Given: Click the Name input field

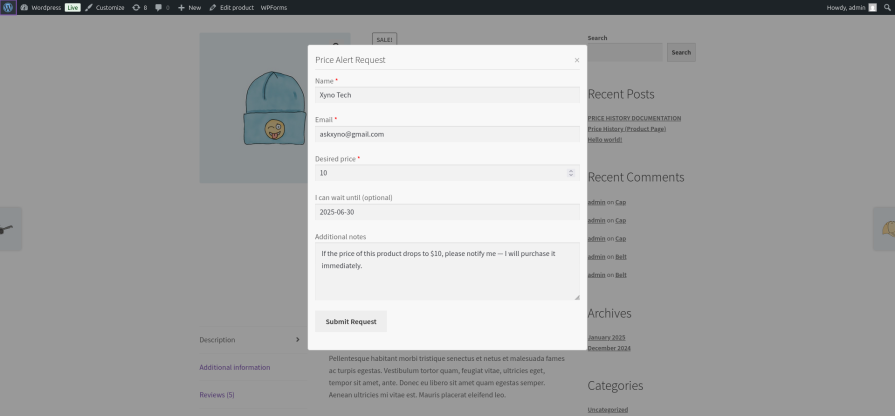Looking at the screenshot, I should click(x=446, y=95).
